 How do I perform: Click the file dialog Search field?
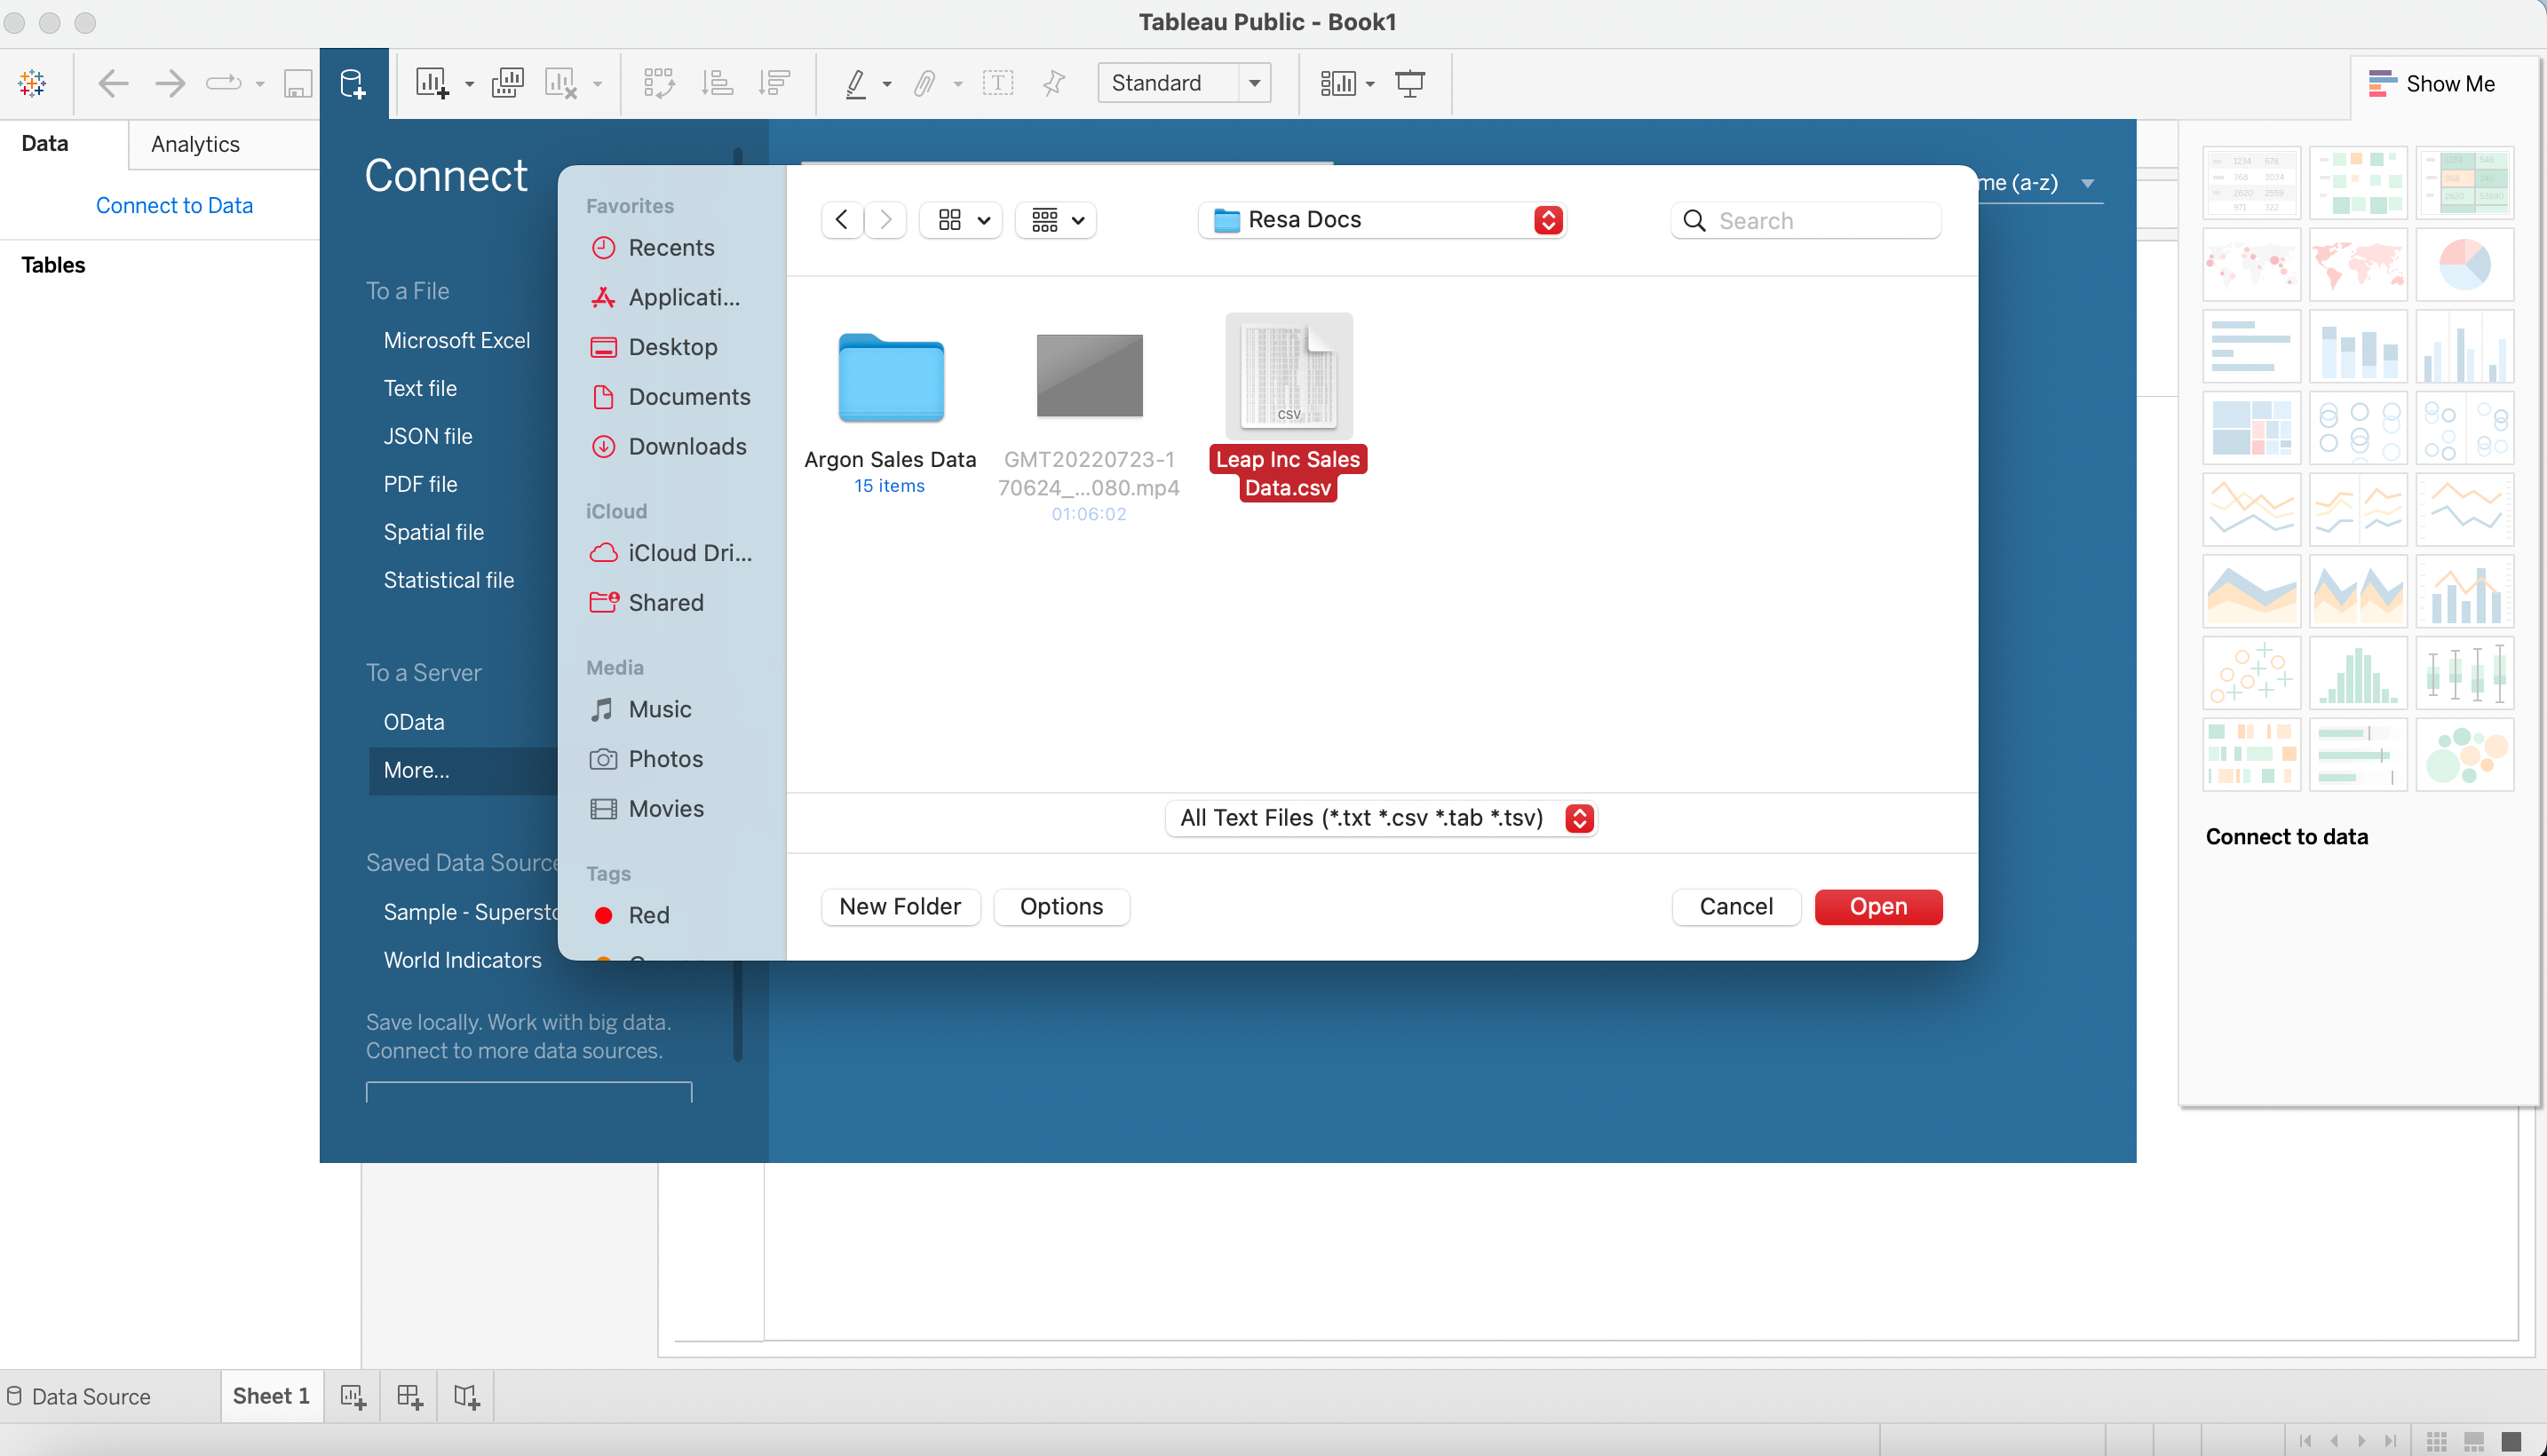tap(1820, 220)
